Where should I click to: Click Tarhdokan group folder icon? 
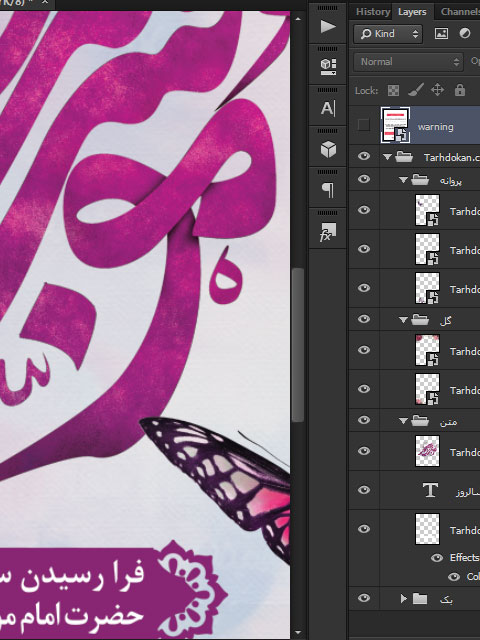pos(404,157)
